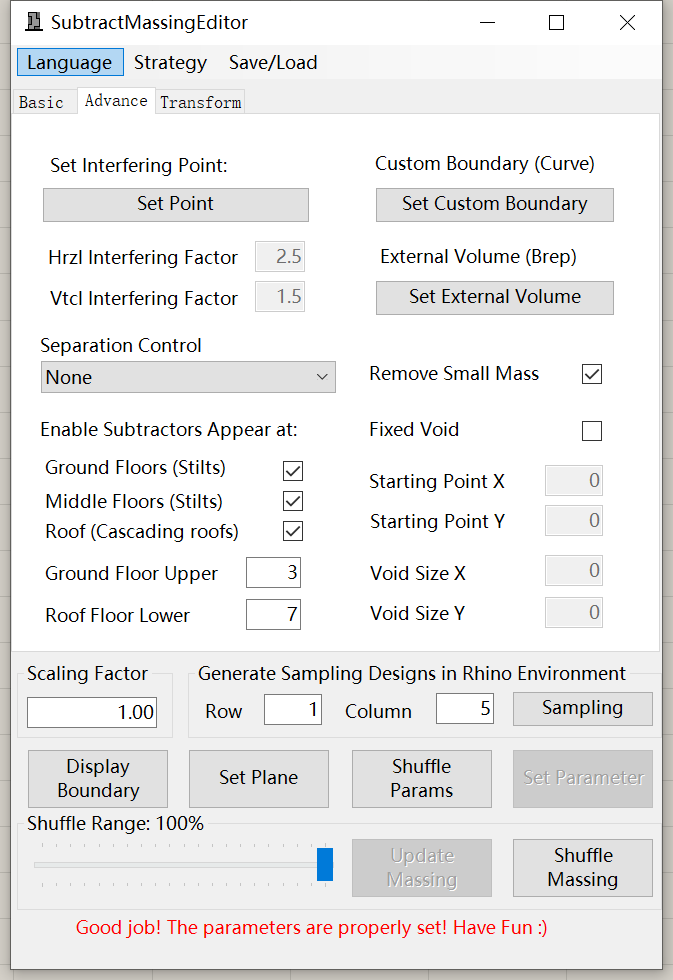Click the Sampling button

point(583,708)
